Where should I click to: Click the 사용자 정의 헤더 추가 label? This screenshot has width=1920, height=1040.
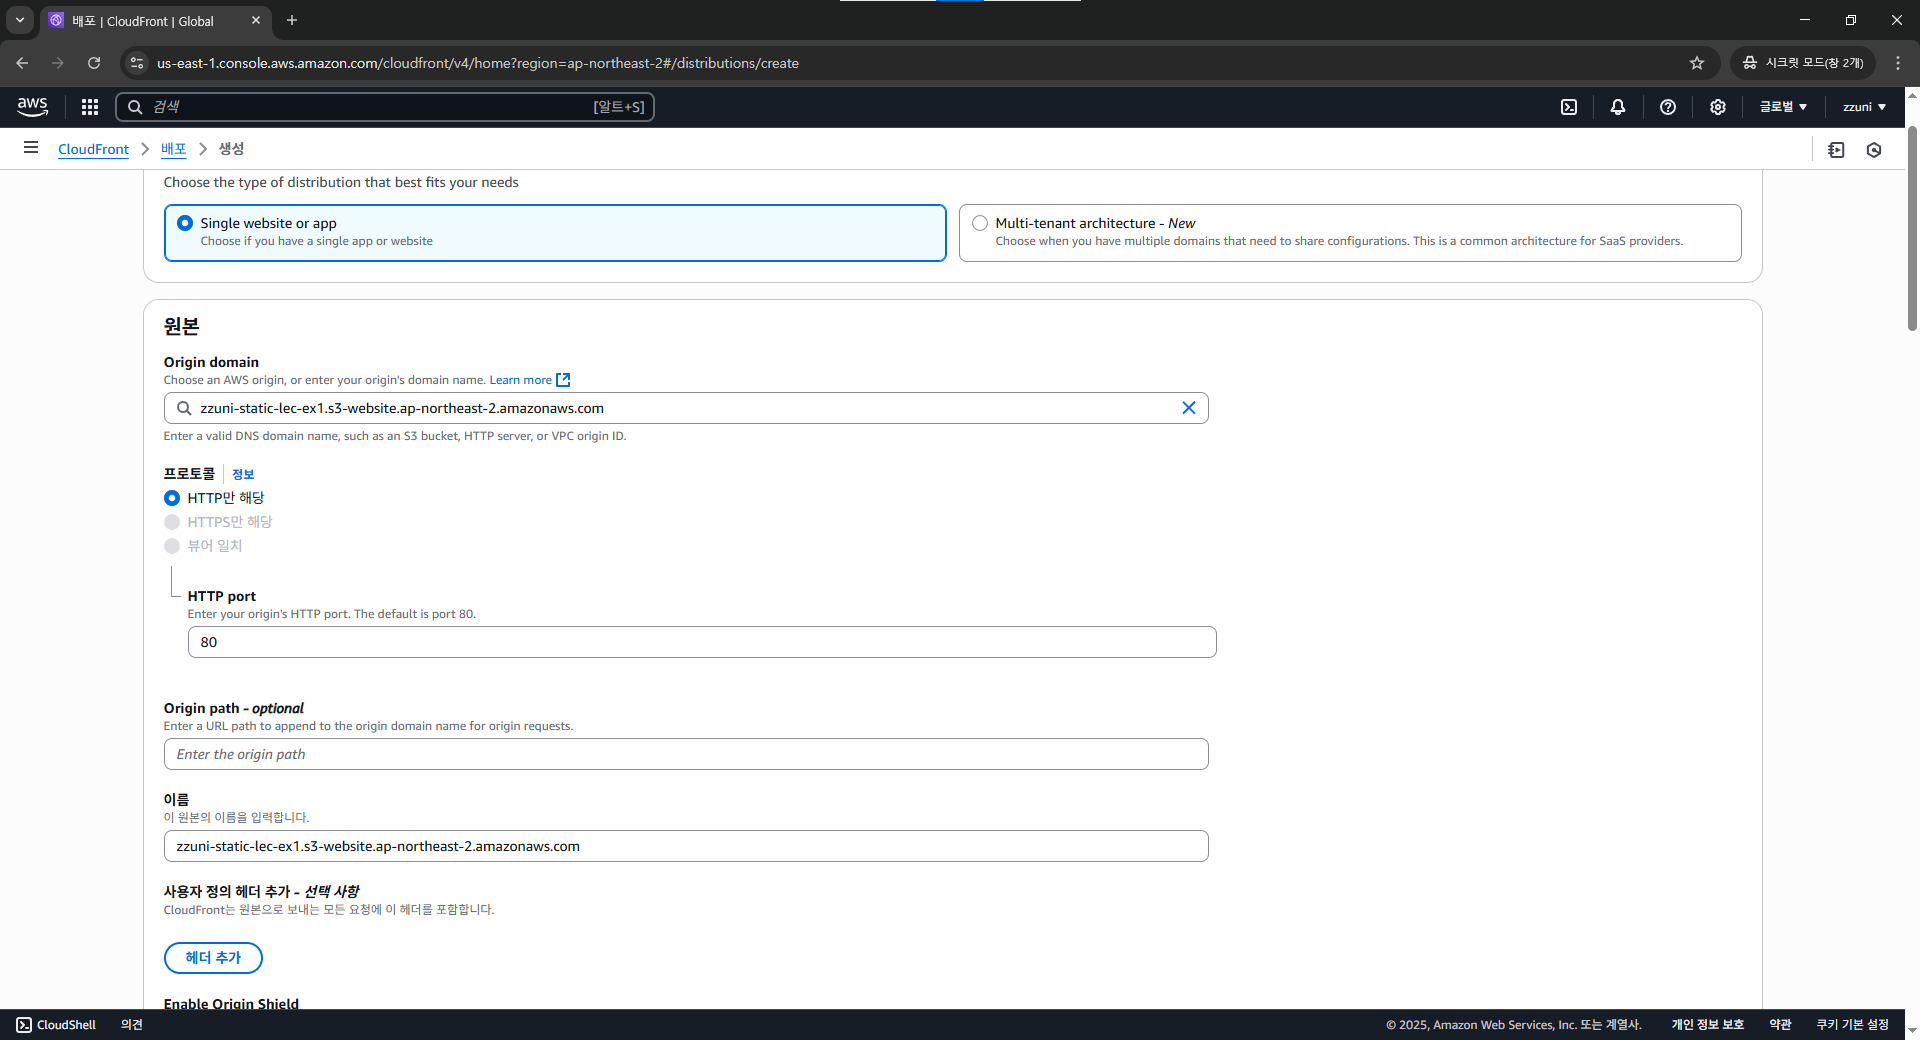tap(261, 891)
